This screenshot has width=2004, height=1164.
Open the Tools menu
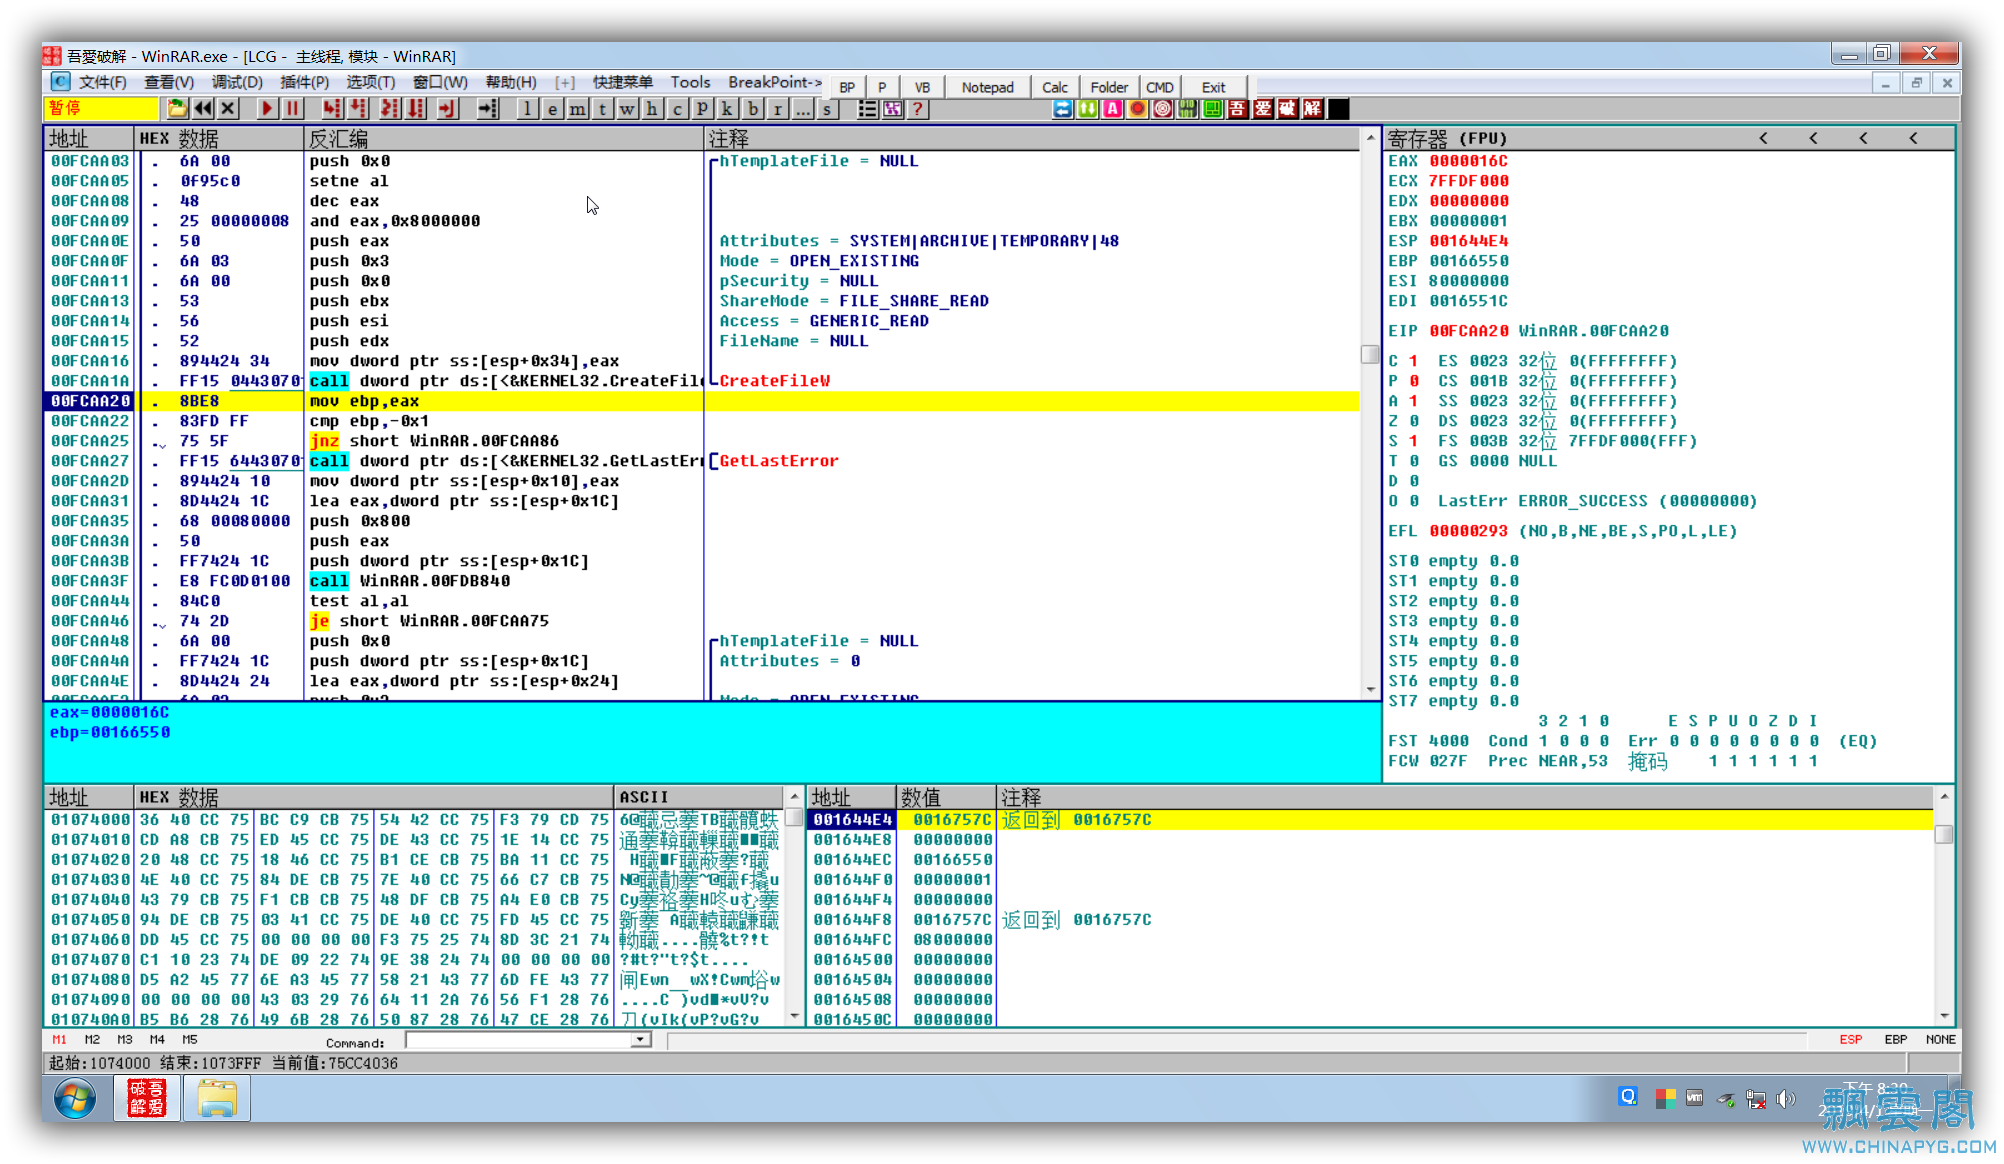point(690,83)
